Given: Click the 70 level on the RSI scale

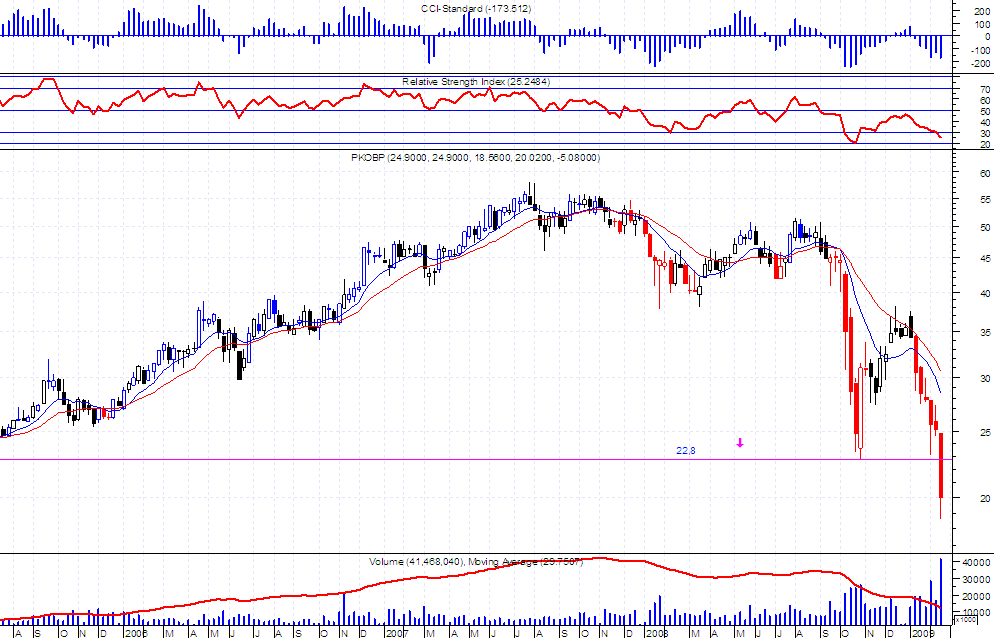Looking at the screenshot, I should [985, 89].
